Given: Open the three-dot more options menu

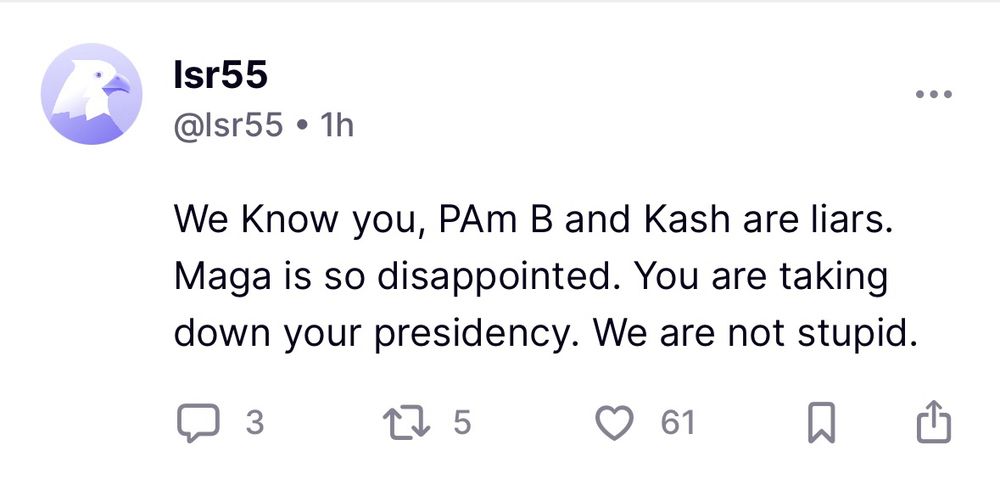Looking at the screenshot, I should (933, 94).
